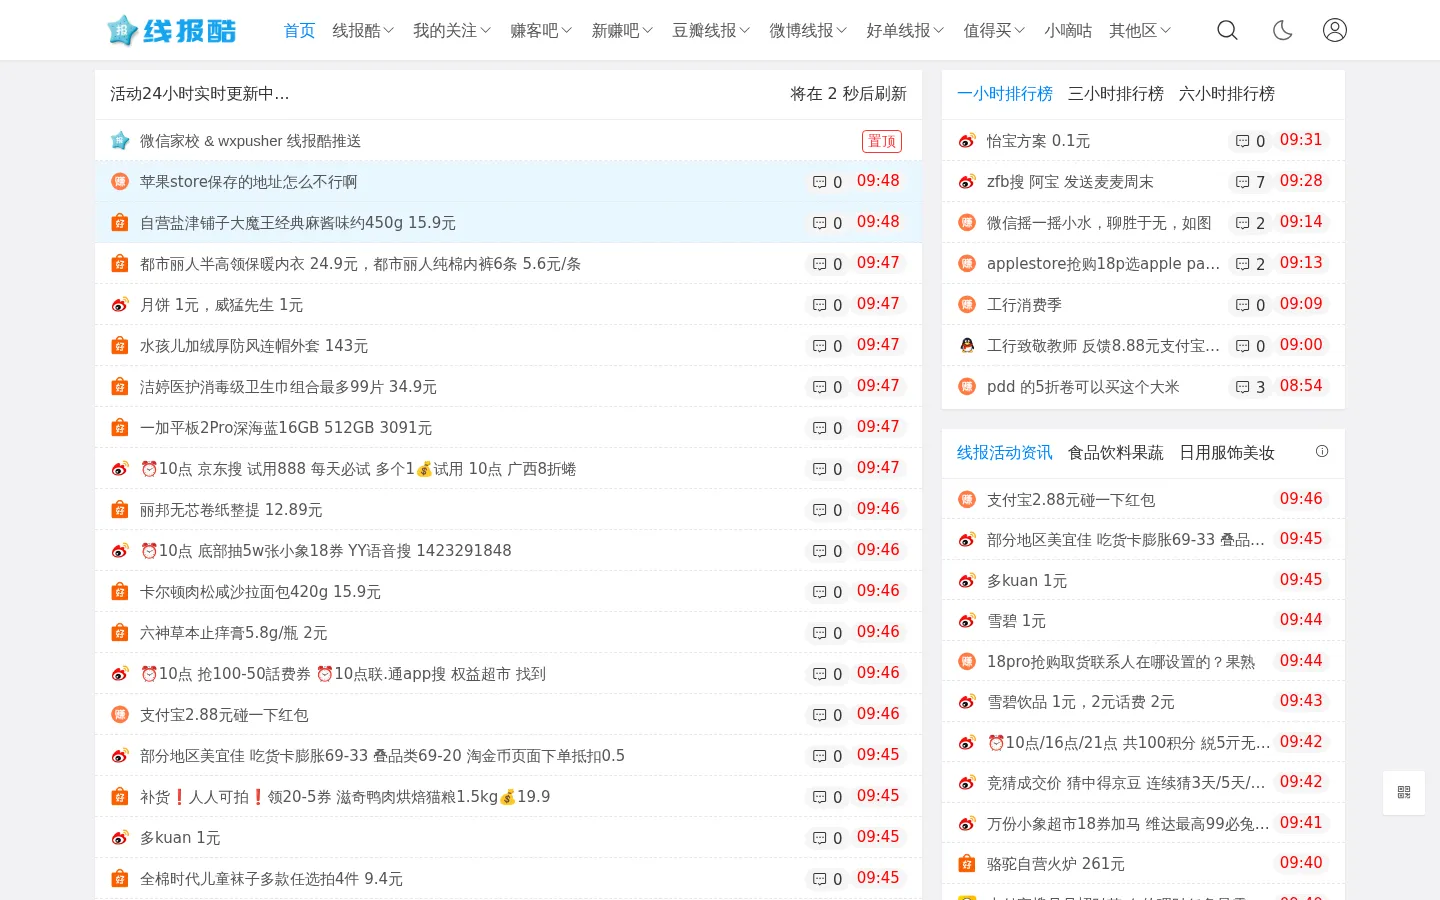Expand the 豆瓣线报 dropdown
Image resolution: width=1440 pixels, height=900 pixels.
711,31
